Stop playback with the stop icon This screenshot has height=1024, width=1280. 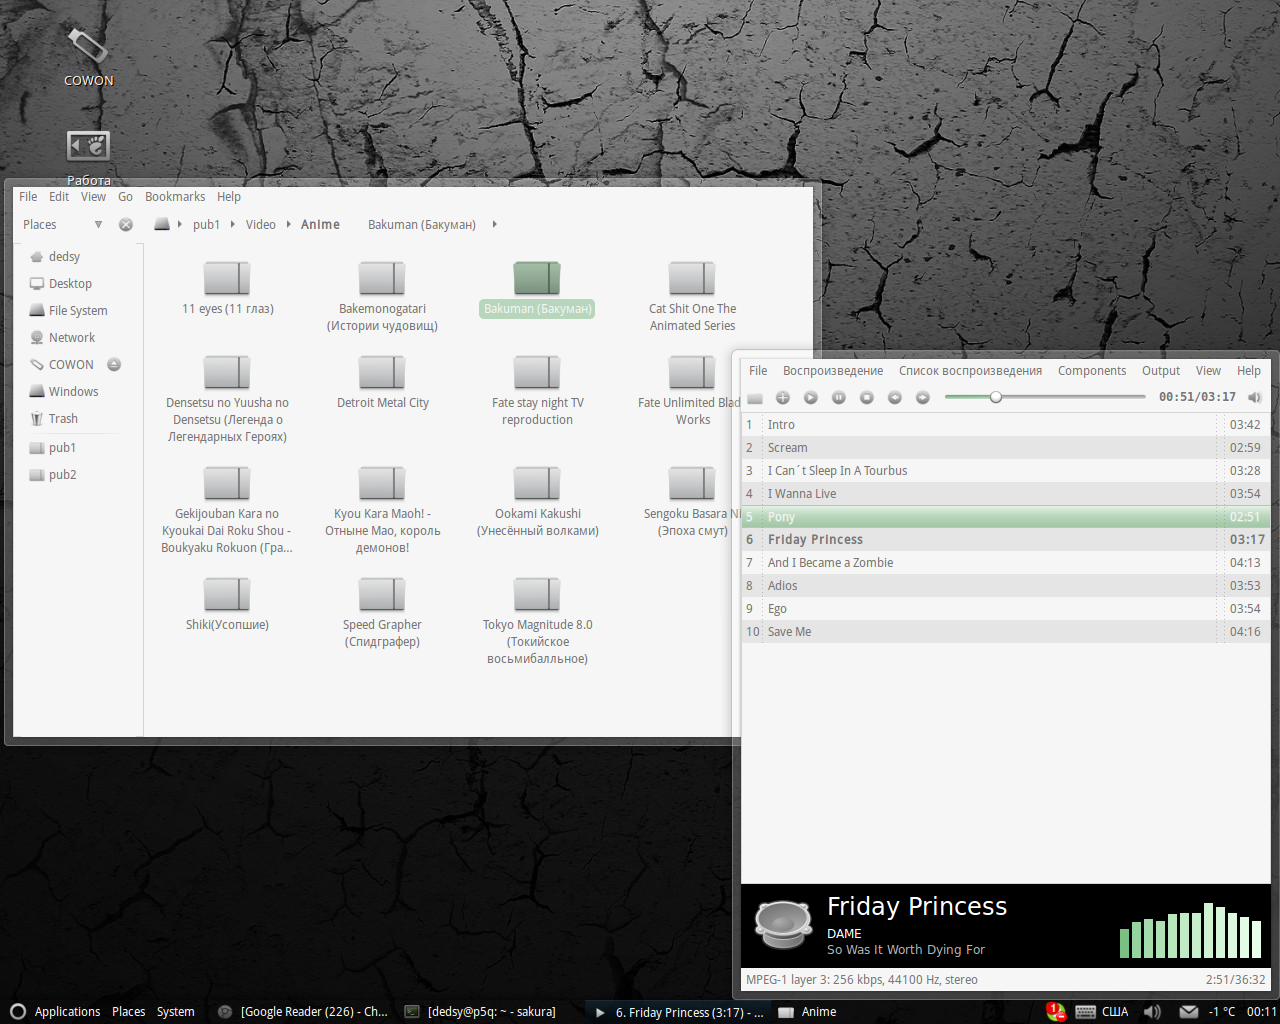point(867,398)
